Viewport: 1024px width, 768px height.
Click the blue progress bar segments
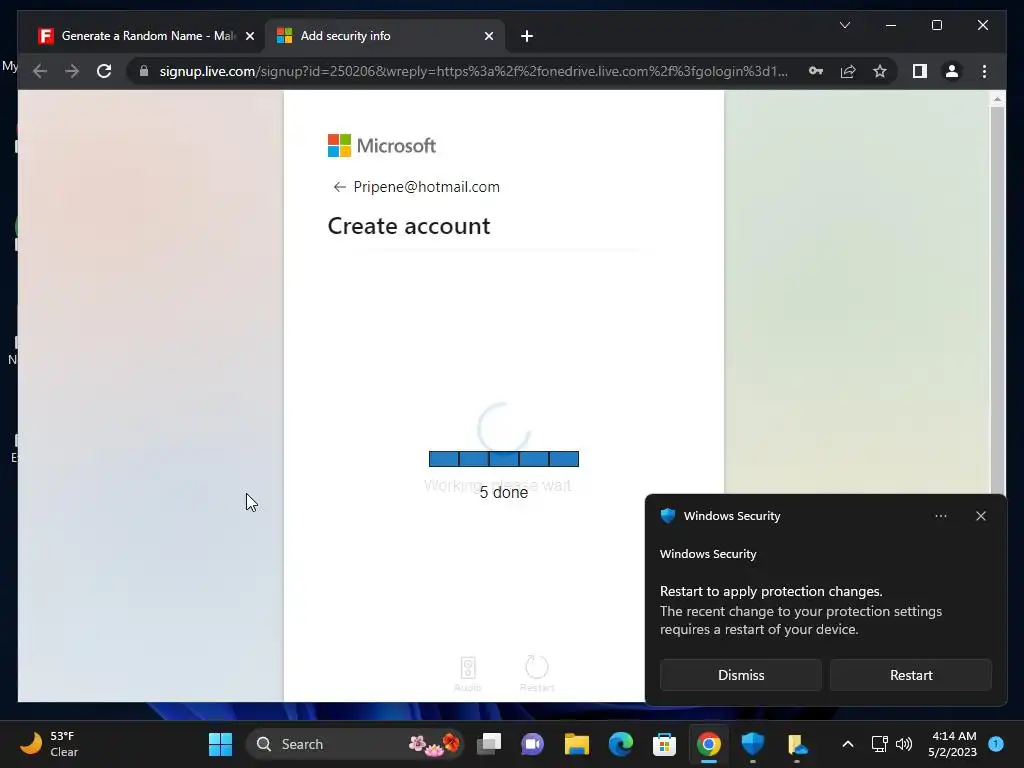pos(504,459)
